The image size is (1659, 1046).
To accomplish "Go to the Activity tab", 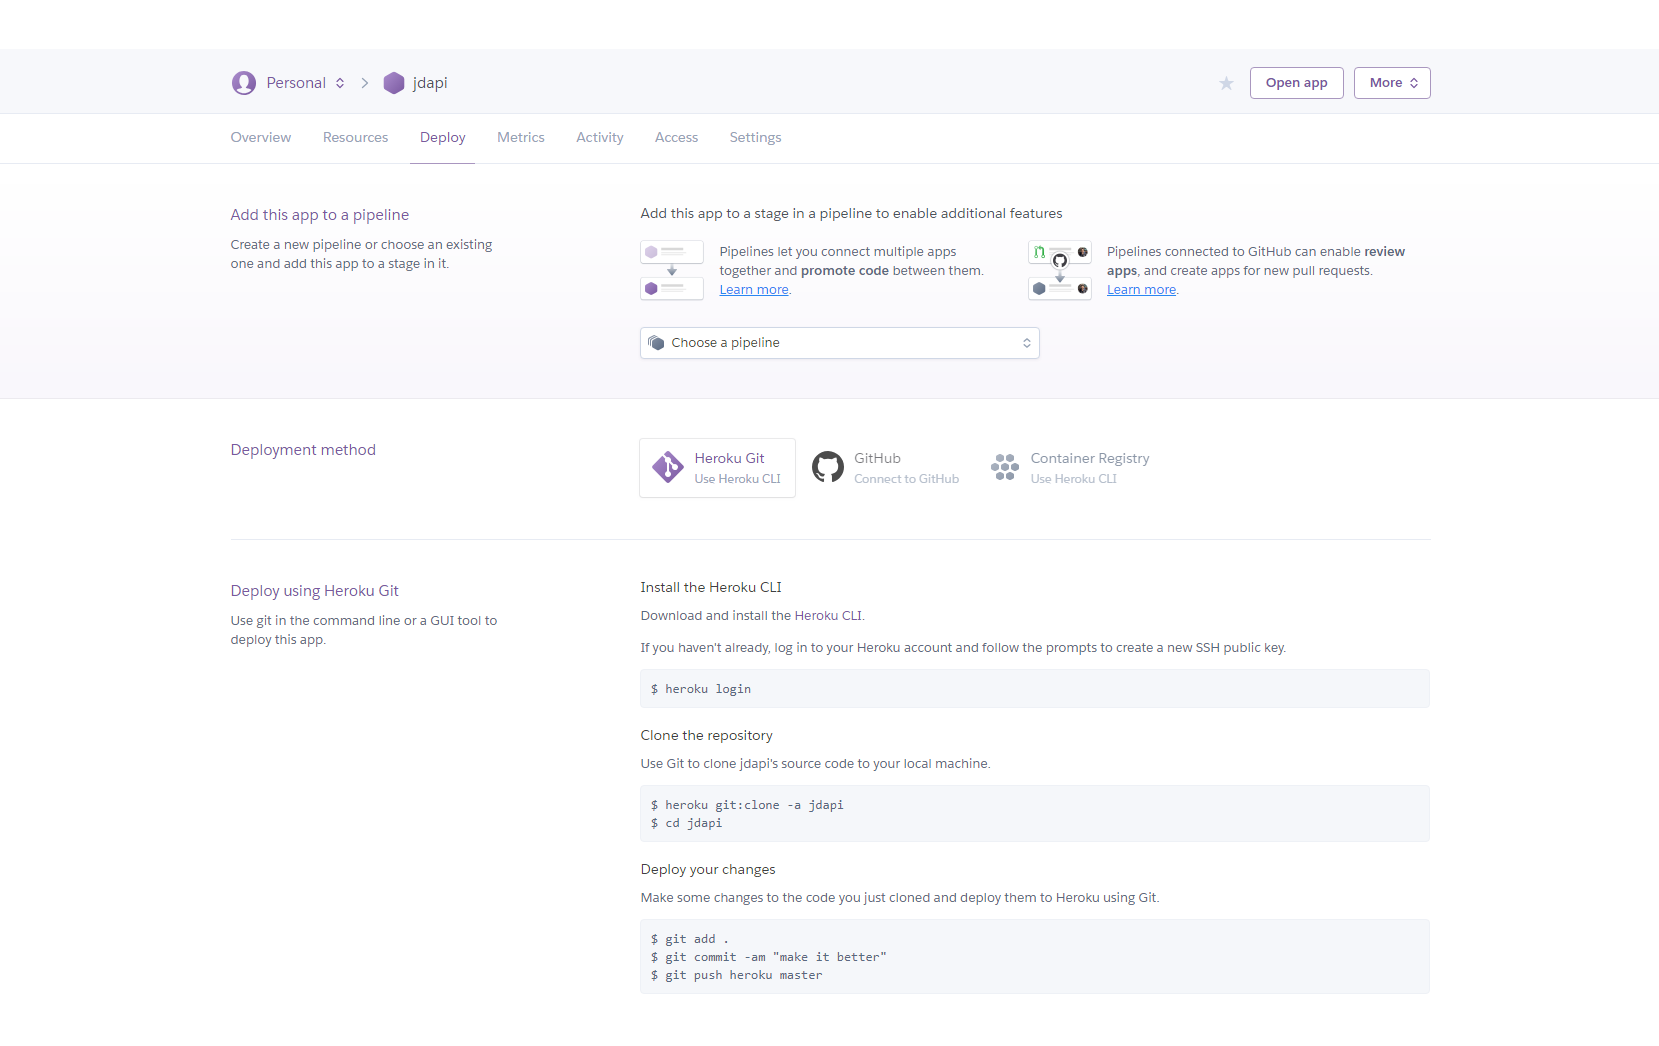I will pyautogui.click(x=600, y=138).
